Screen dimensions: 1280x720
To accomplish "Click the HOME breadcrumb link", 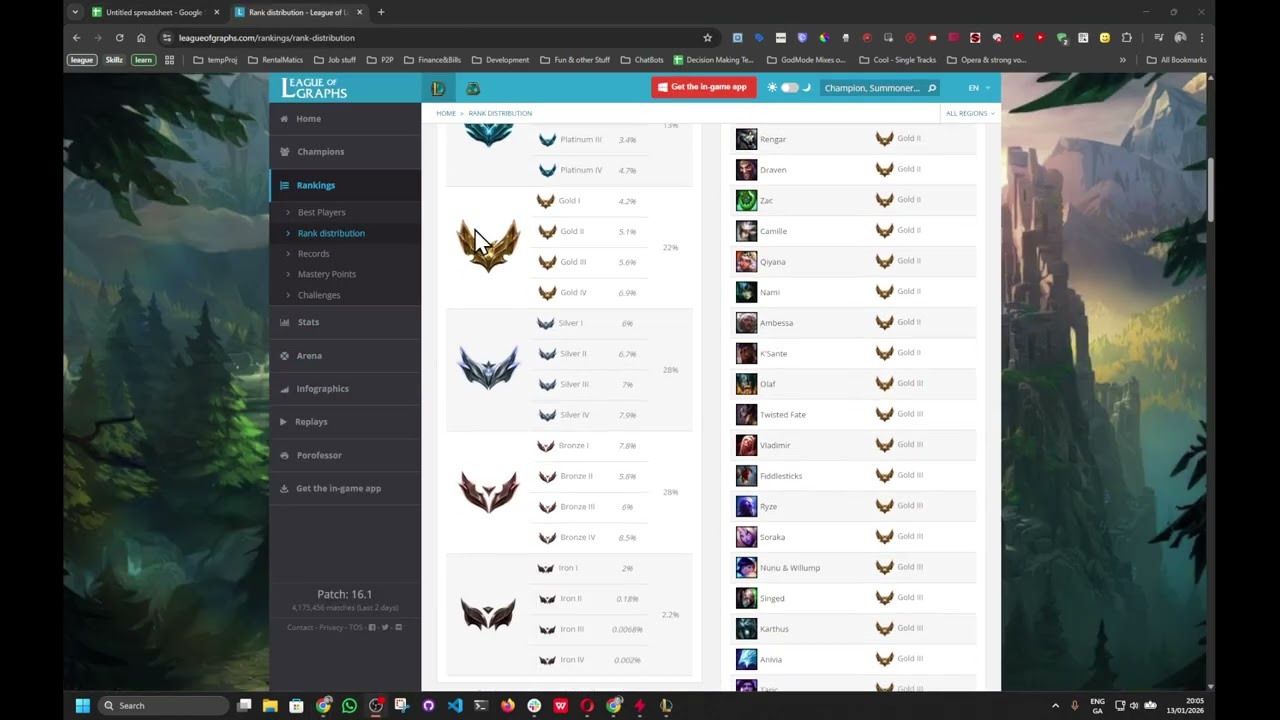I will [x=446, y=113].
